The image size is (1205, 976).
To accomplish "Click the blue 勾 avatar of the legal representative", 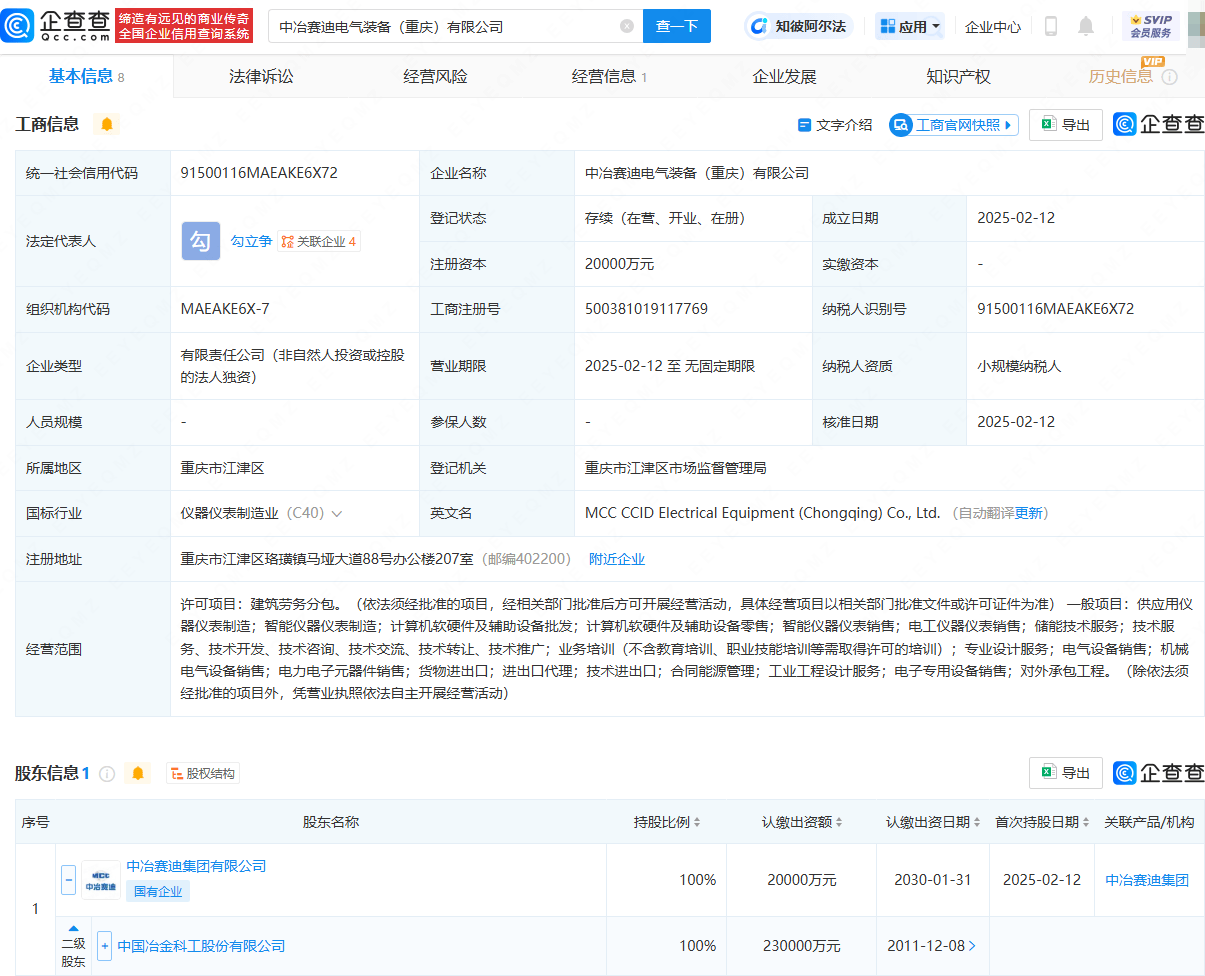I will [x=201, y=241].
